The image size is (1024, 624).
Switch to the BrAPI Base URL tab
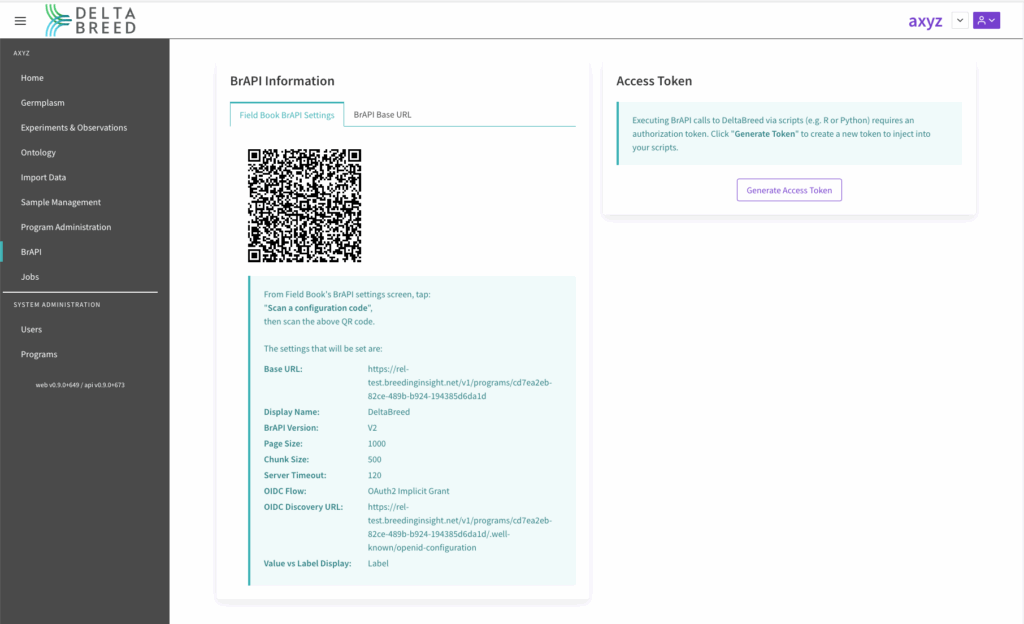[382, 115]
